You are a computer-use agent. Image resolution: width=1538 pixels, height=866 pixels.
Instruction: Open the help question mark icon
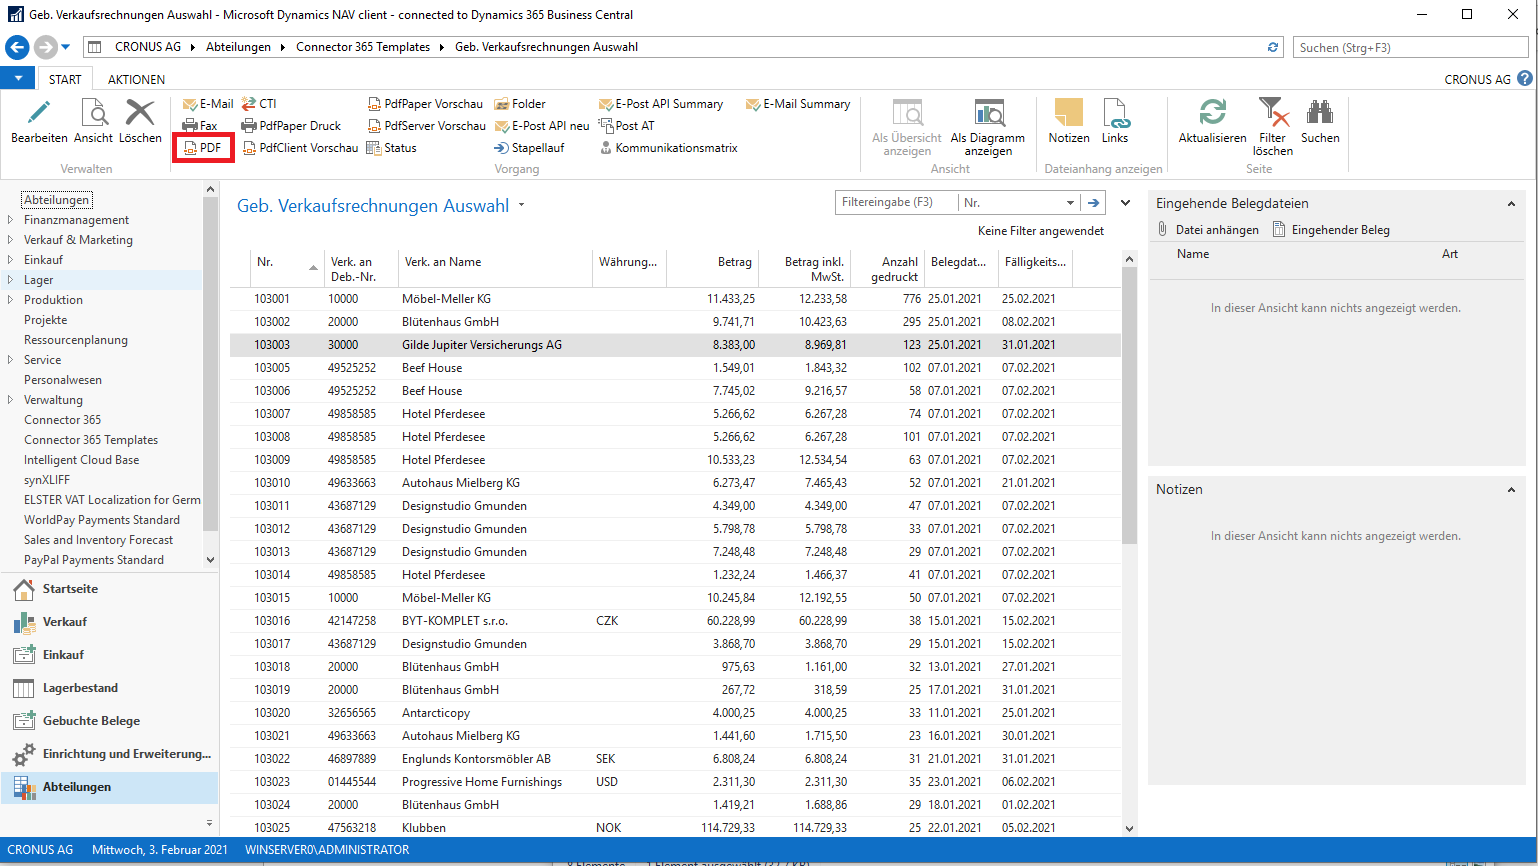coord(1525,79)
